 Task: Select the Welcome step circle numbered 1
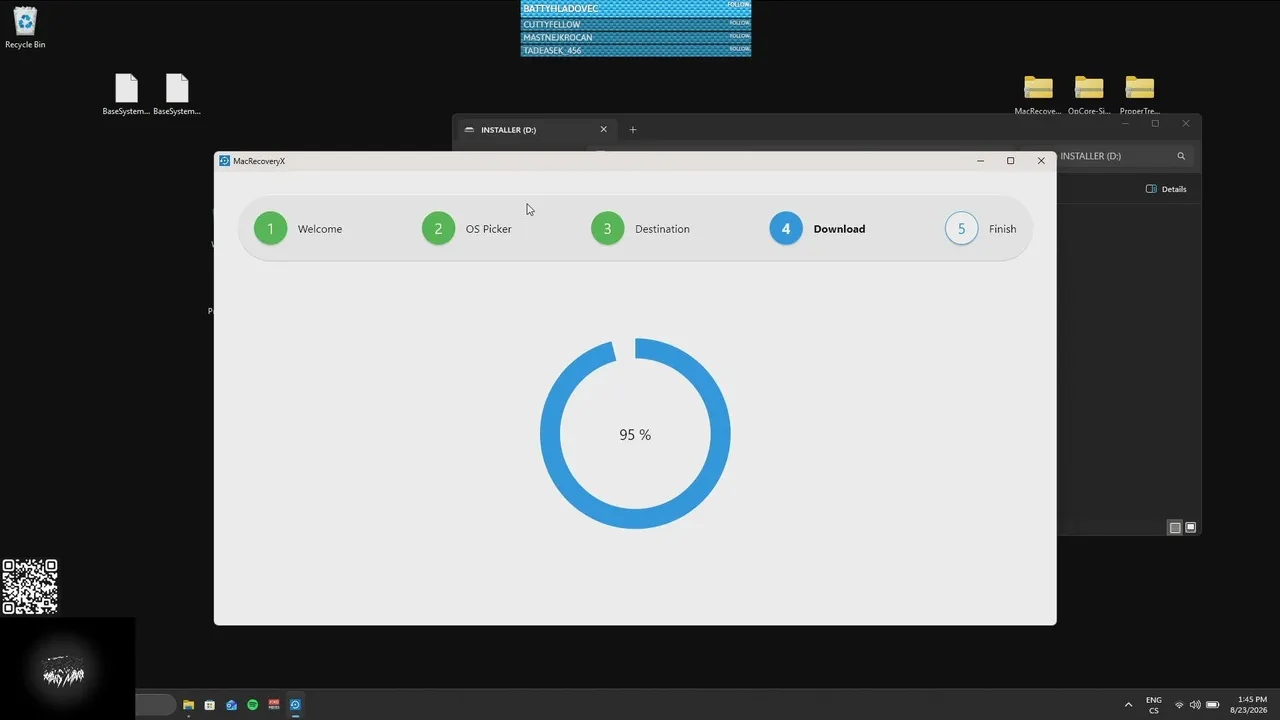[x=270, y=229]
